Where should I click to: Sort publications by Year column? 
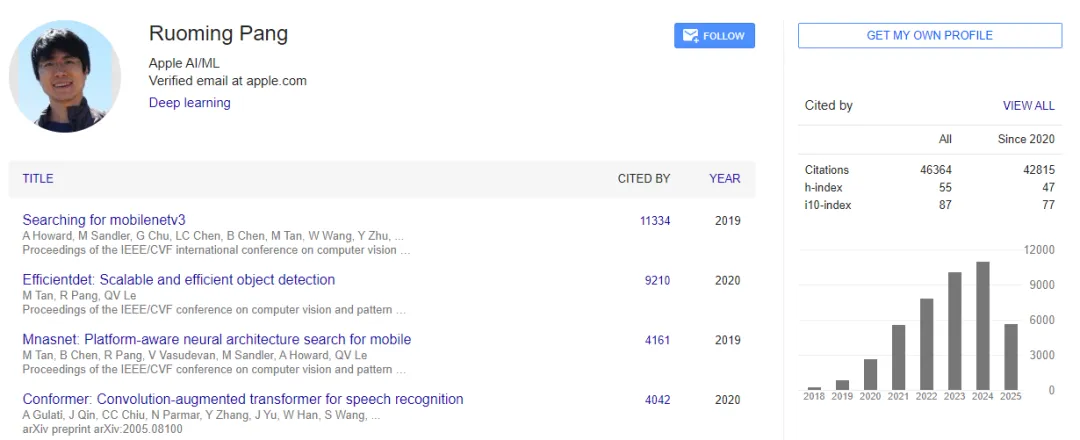pos(725,179)
